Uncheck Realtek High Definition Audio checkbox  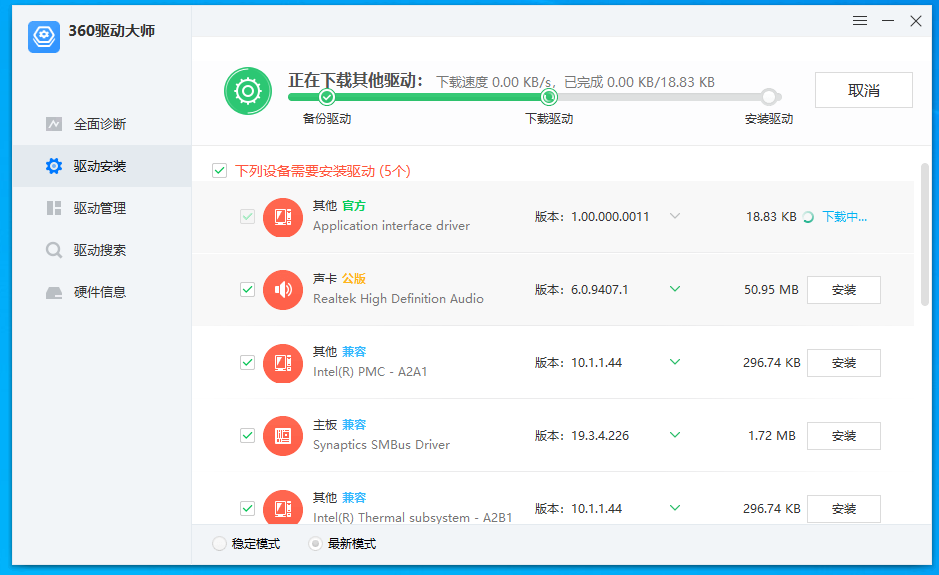click(x=247, y=289)
